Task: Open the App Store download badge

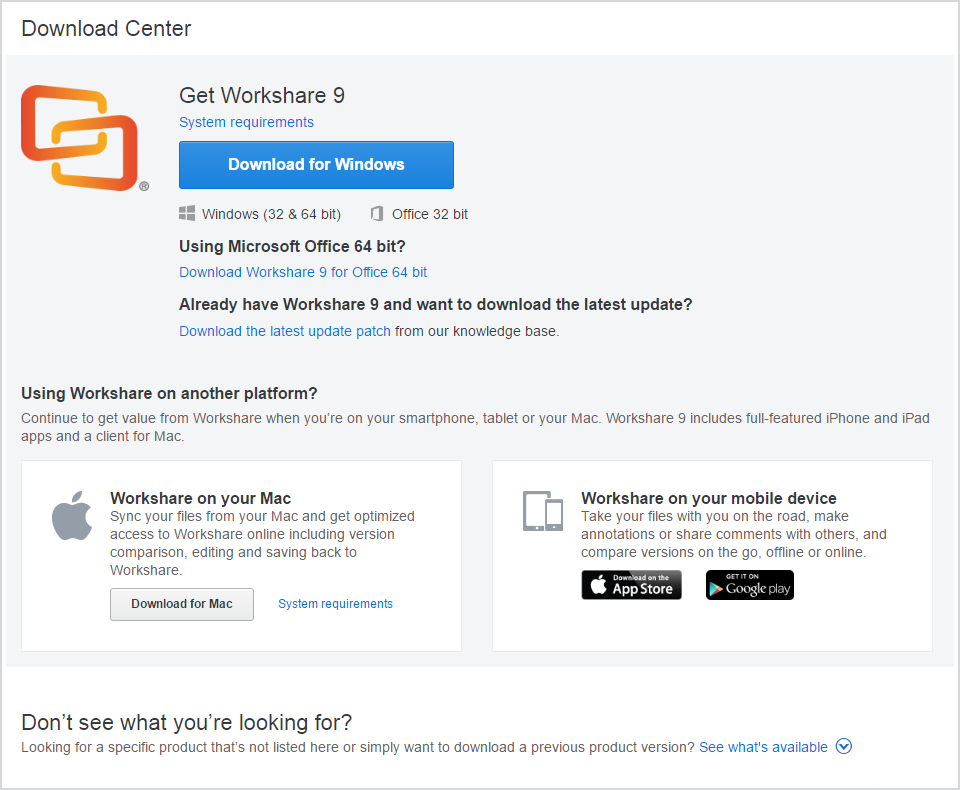Action: pos(631,585)
